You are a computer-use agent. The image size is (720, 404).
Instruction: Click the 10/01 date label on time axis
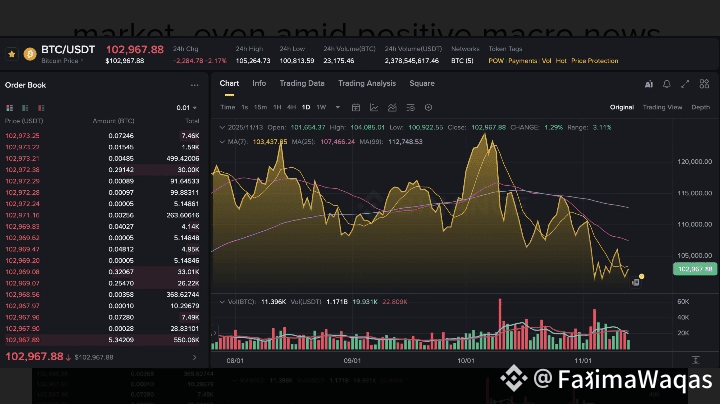point(466,361)
